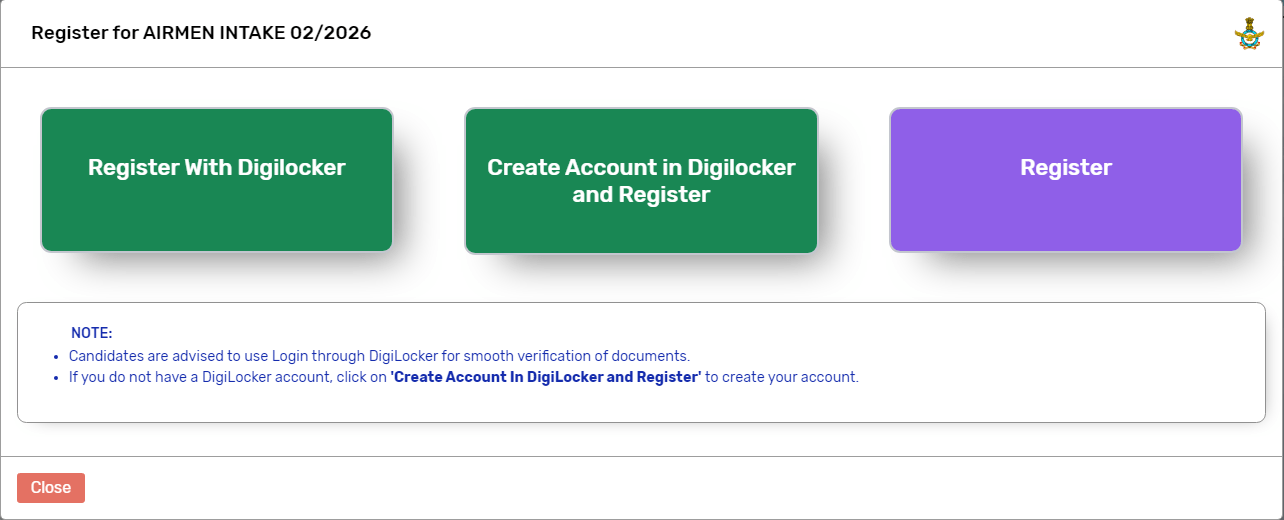Click the empty header area left of emblem
1284x520 pixels.
[x=800, y=33]
